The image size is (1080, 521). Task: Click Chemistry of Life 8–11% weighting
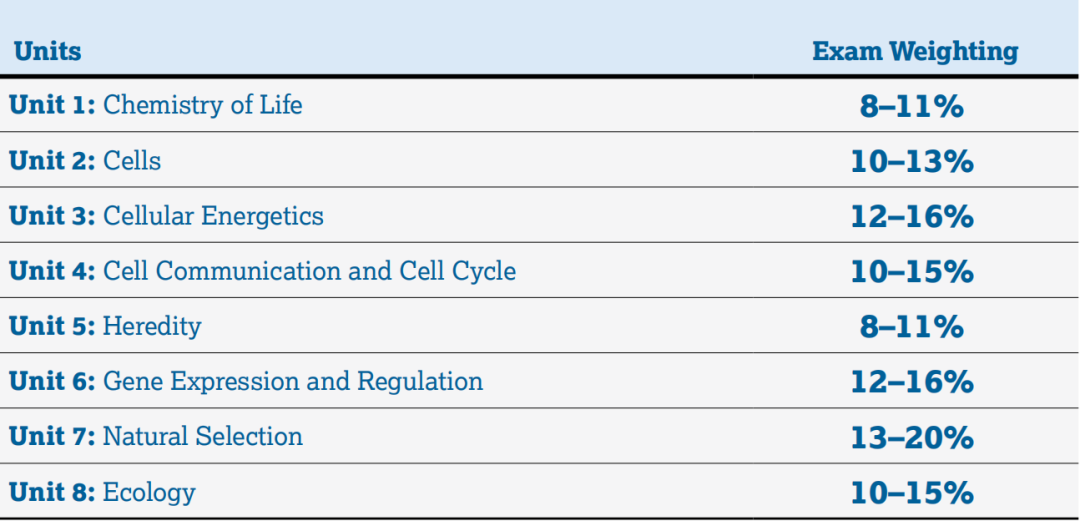pyautogui.click(x=911, y=106)
